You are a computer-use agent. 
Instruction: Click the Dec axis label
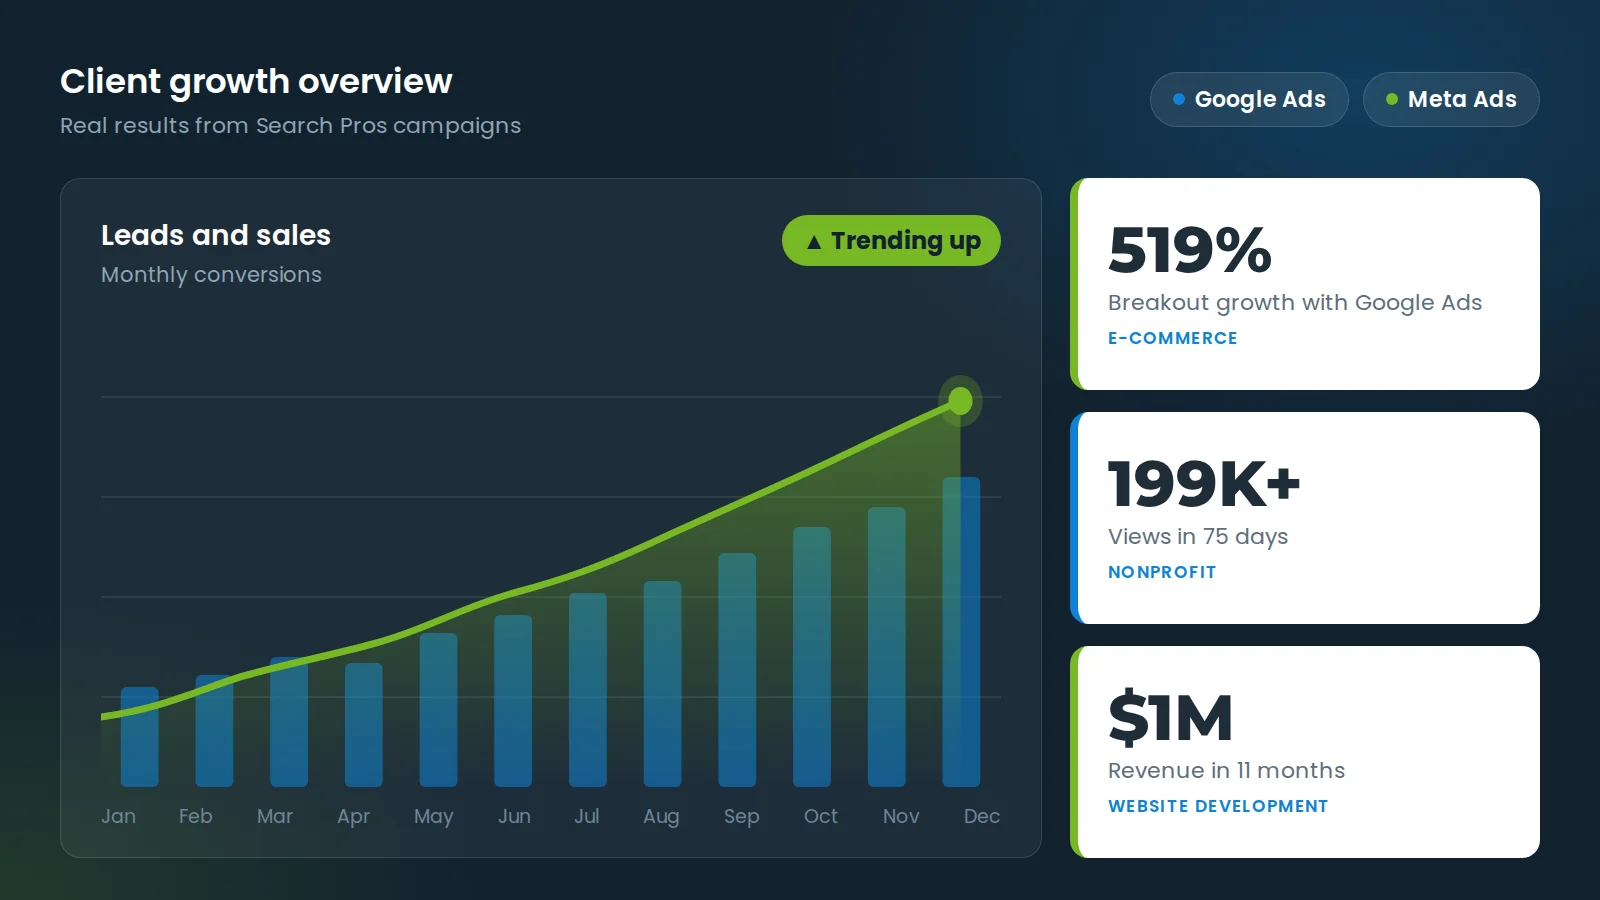click(x=982, y=816)
